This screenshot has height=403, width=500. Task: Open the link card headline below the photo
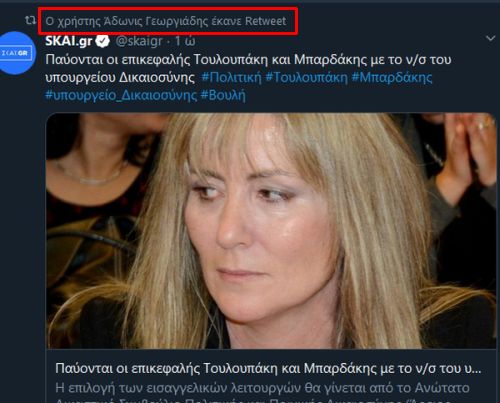coord(268,369)
